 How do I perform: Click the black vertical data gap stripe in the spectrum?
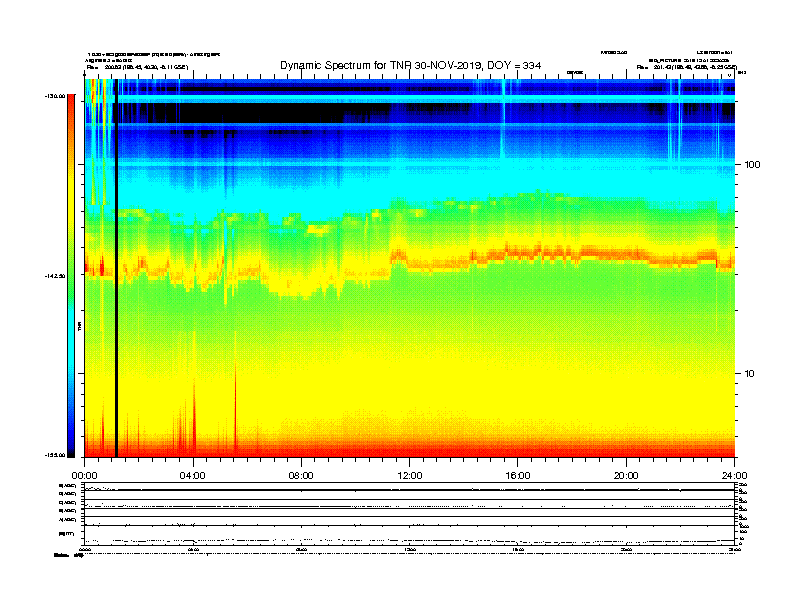[116, 268]
